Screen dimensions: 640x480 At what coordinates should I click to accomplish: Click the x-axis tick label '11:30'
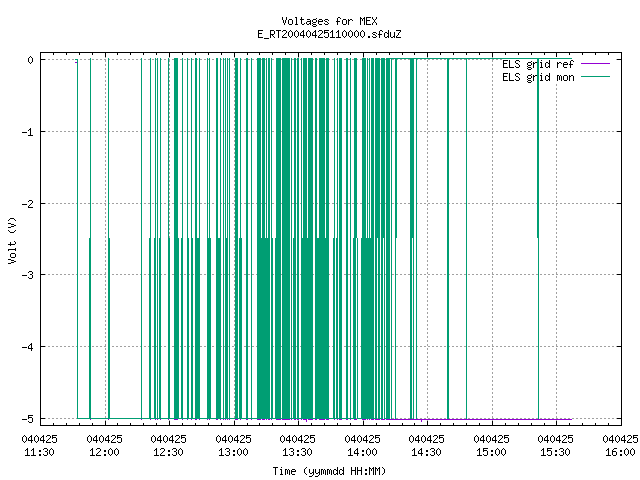tap(40, 452)
